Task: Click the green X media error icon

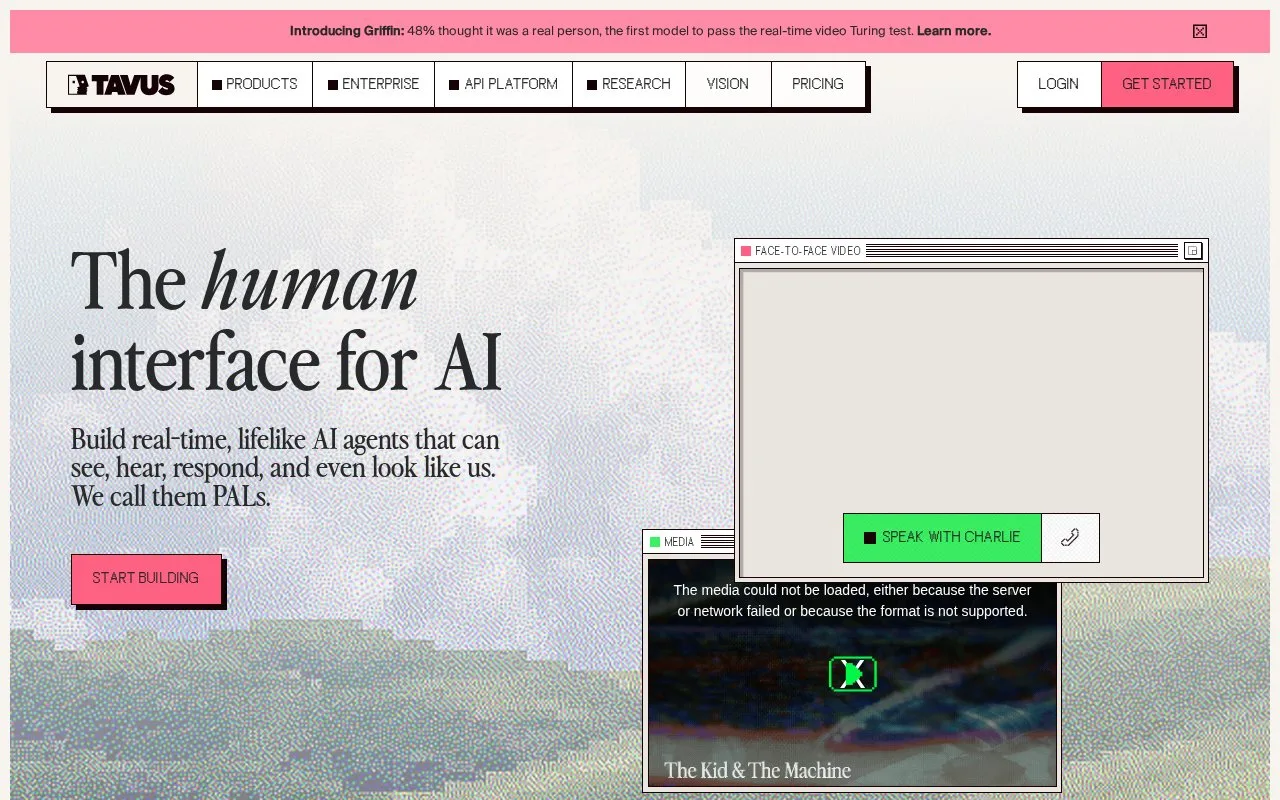Action: [853, 674]
